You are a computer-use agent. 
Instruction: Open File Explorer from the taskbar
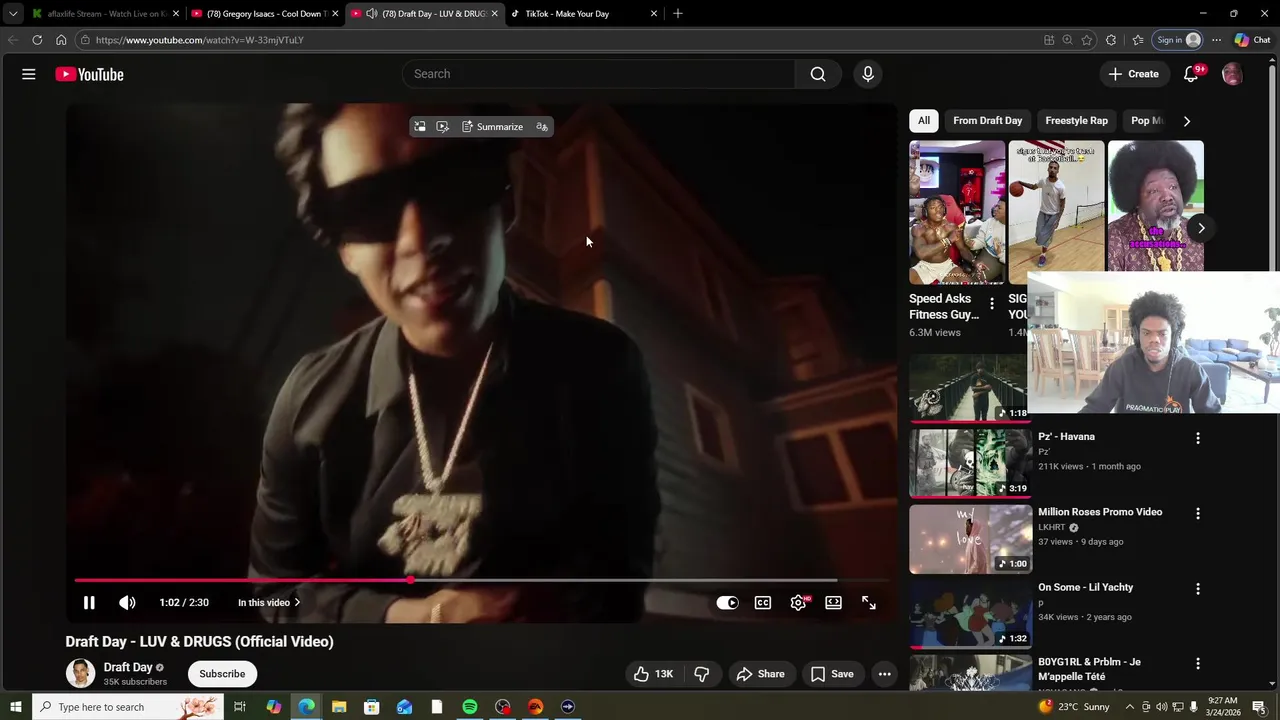point(339,707)
